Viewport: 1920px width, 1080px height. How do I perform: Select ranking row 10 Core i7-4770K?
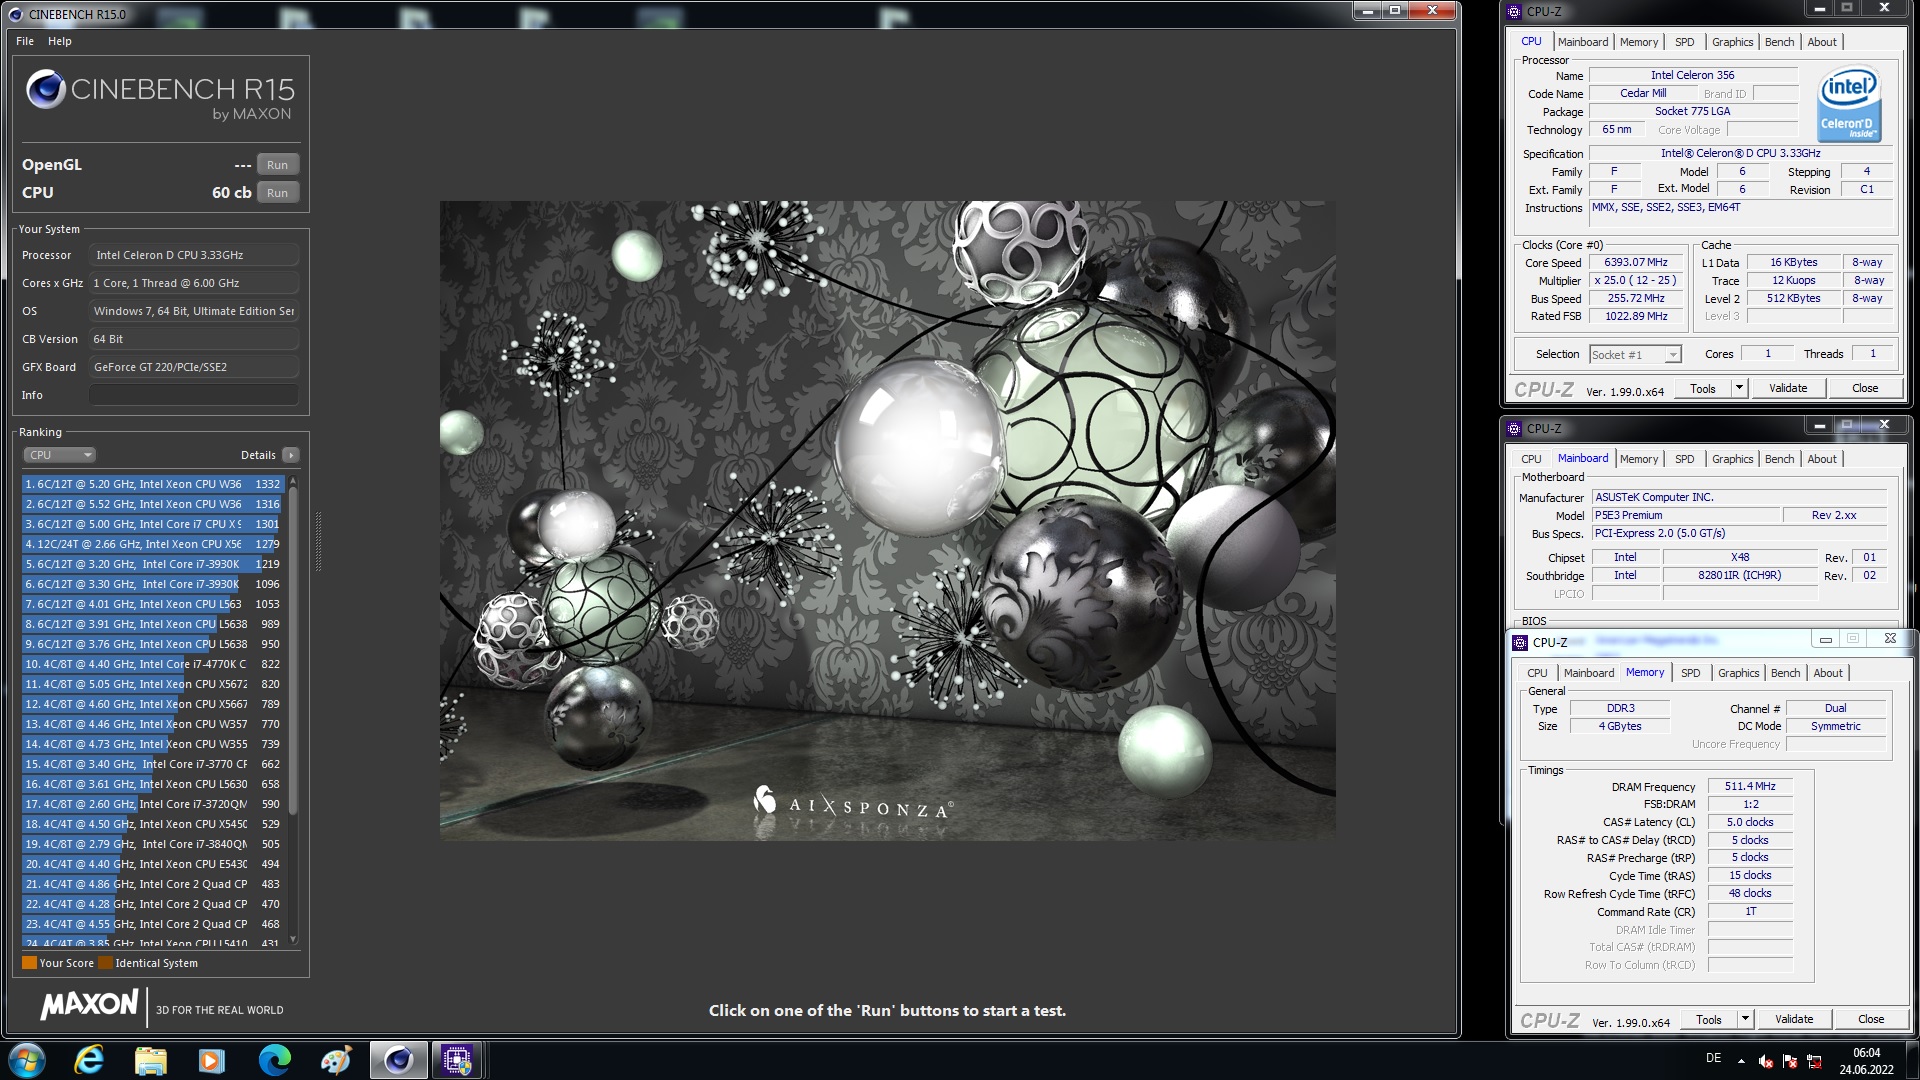click(x=153, y=664)
